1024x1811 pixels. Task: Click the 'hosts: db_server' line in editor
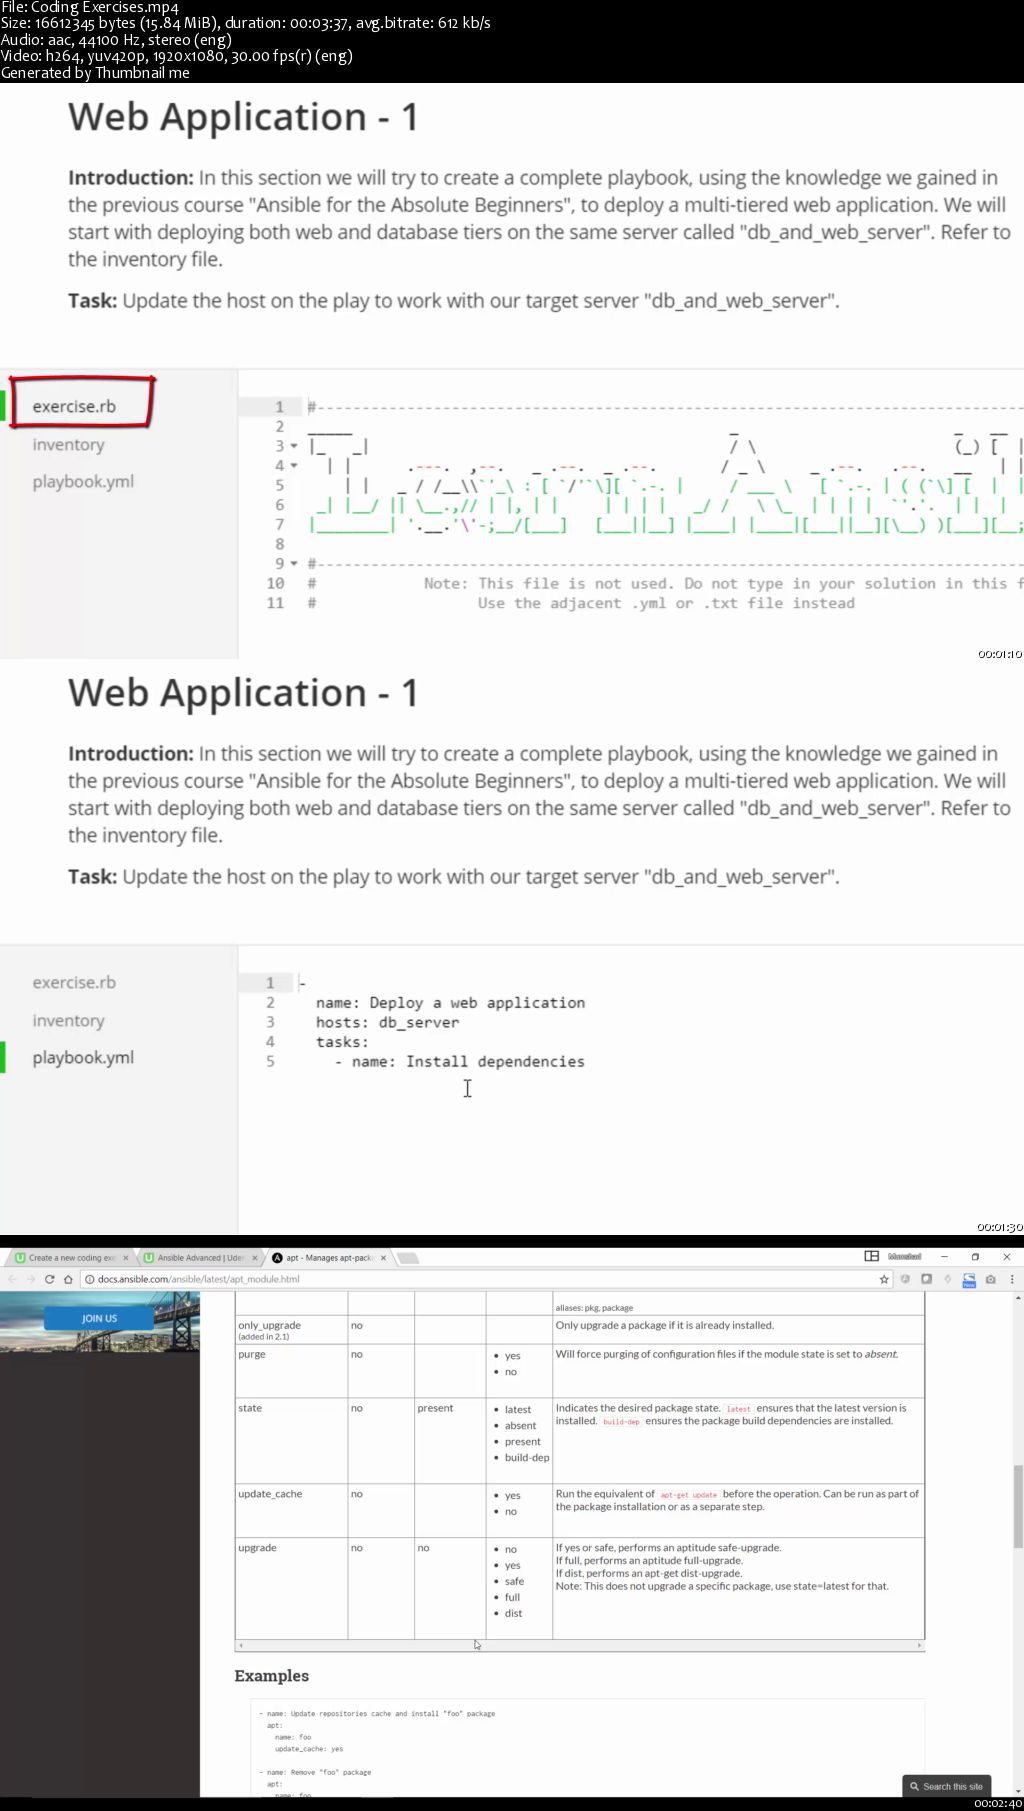(387, 1022)
